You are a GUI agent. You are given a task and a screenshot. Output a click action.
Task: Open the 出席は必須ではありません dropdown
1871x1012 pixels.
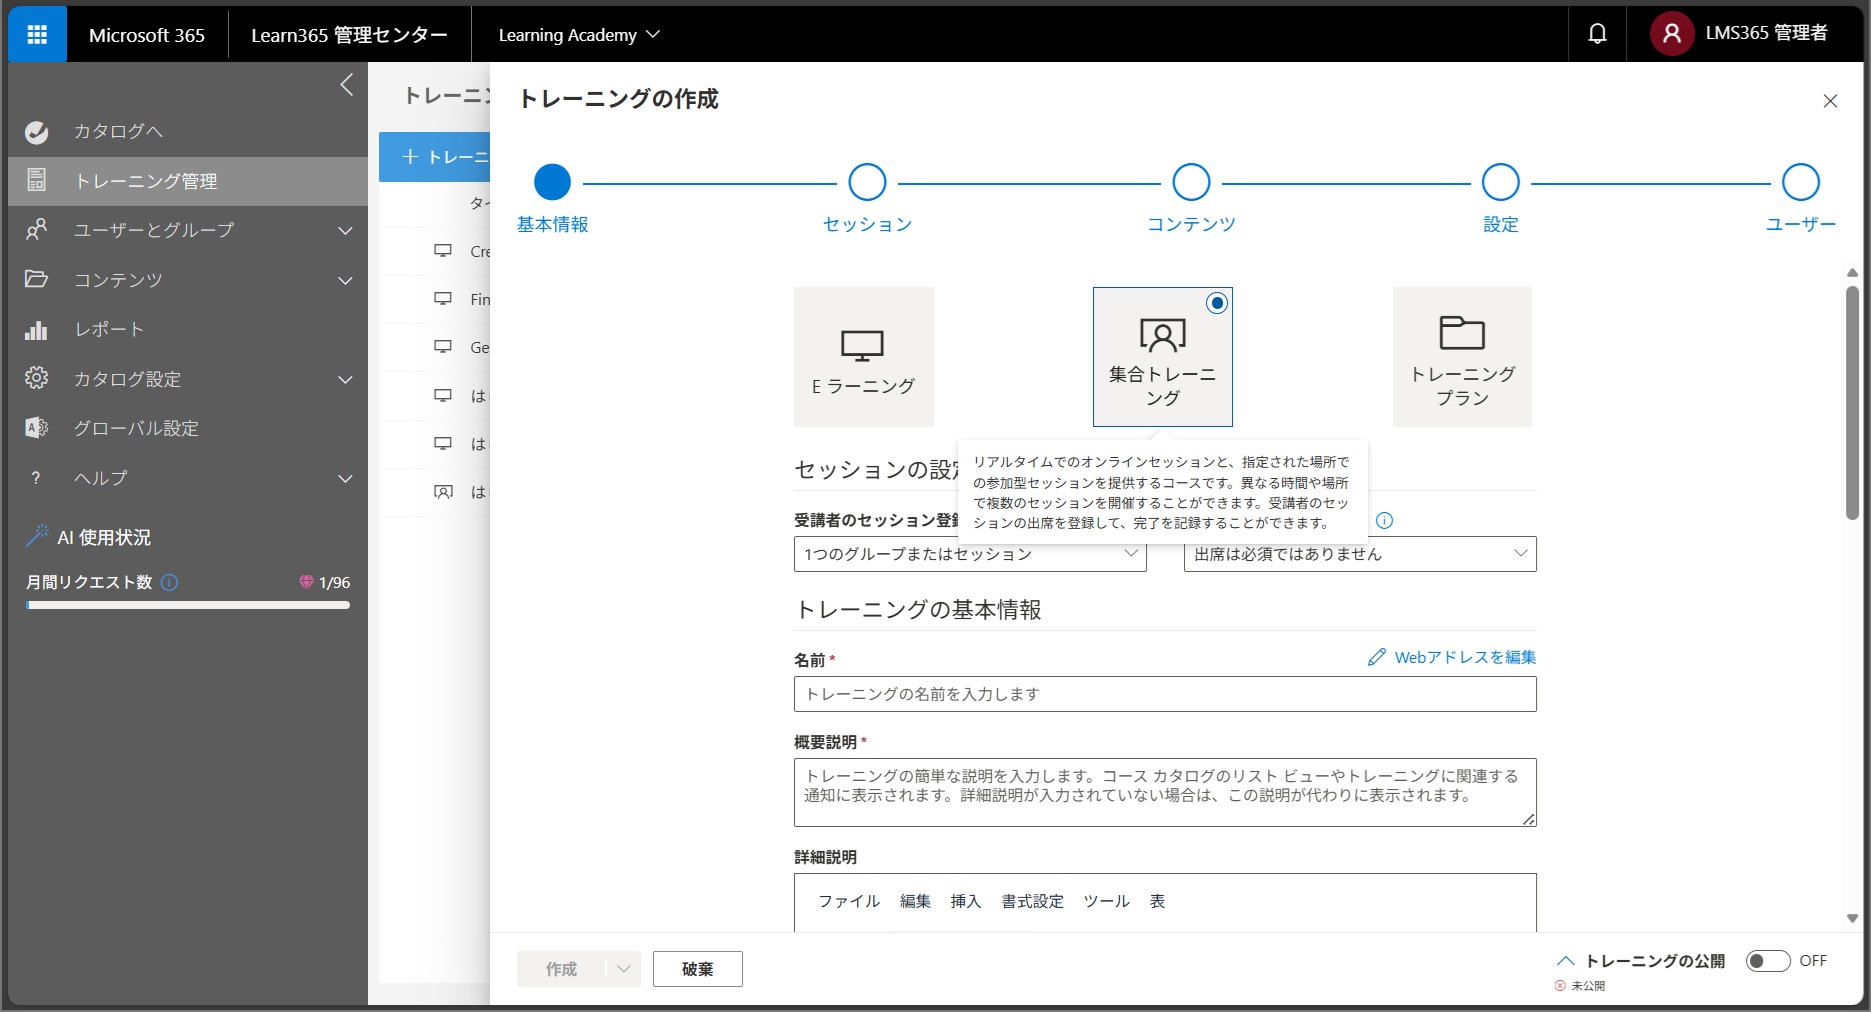pyautogui.click(x=1360, y=554)
